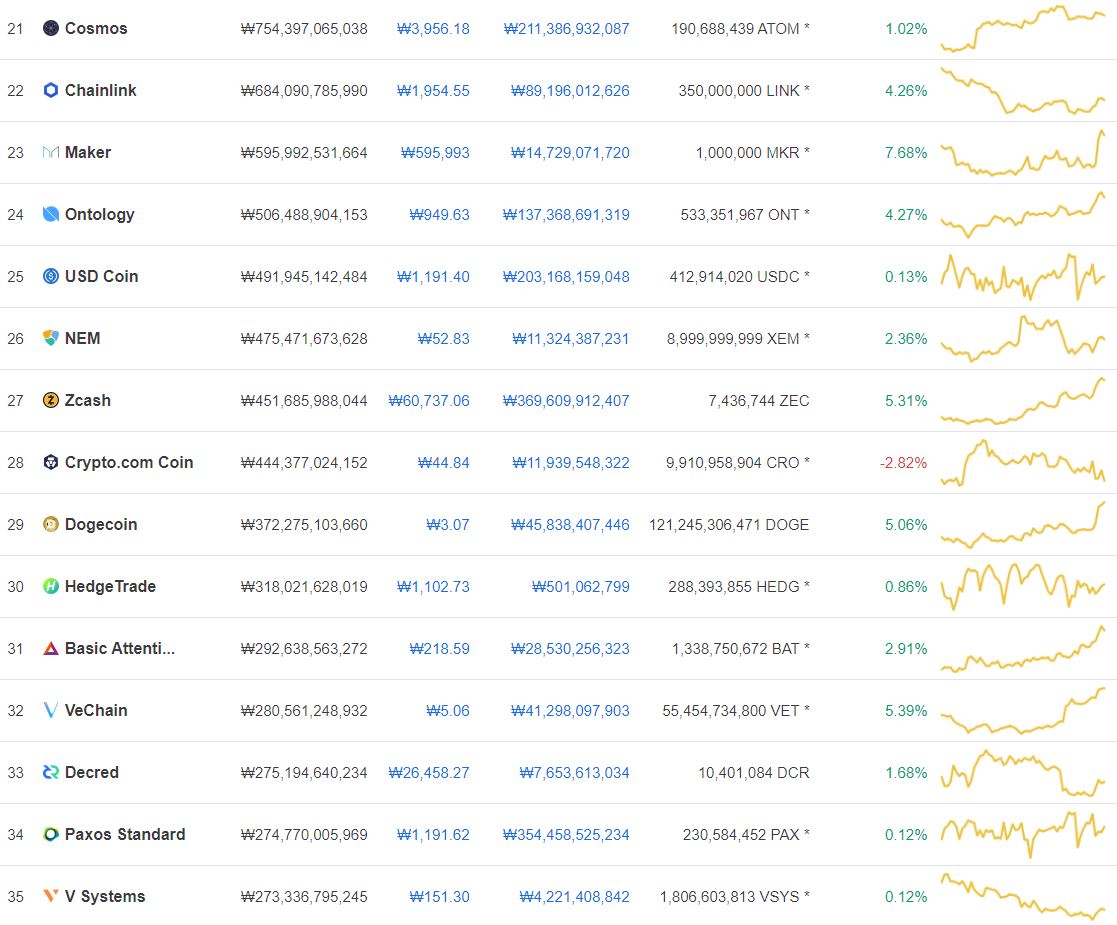The image size is (1117, 925).
Task: Select V Systems rank number 35
Action: point(16,897)
